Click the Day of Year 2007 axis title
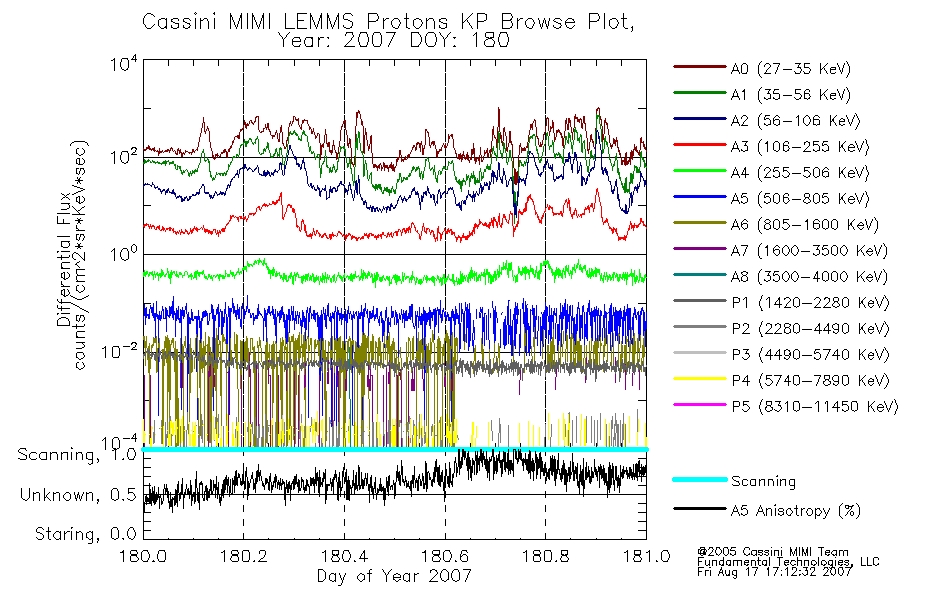Viewport: 950px width, 600px height. pyautogui.click(x=394, y=576)
